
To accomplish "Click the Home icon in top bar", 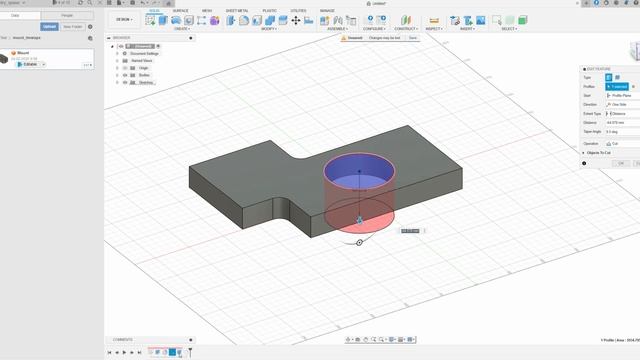I will 168,3.
